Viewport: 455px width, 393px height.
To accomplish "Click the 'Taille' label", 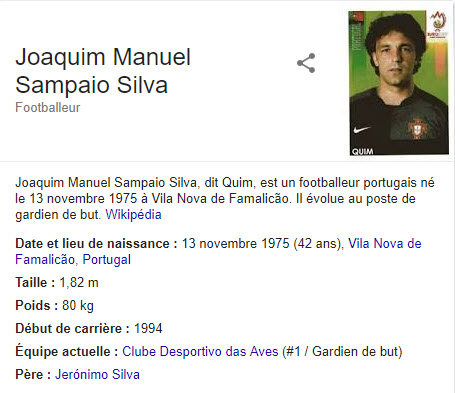I will pyautogui.click(x=35, y=283).
